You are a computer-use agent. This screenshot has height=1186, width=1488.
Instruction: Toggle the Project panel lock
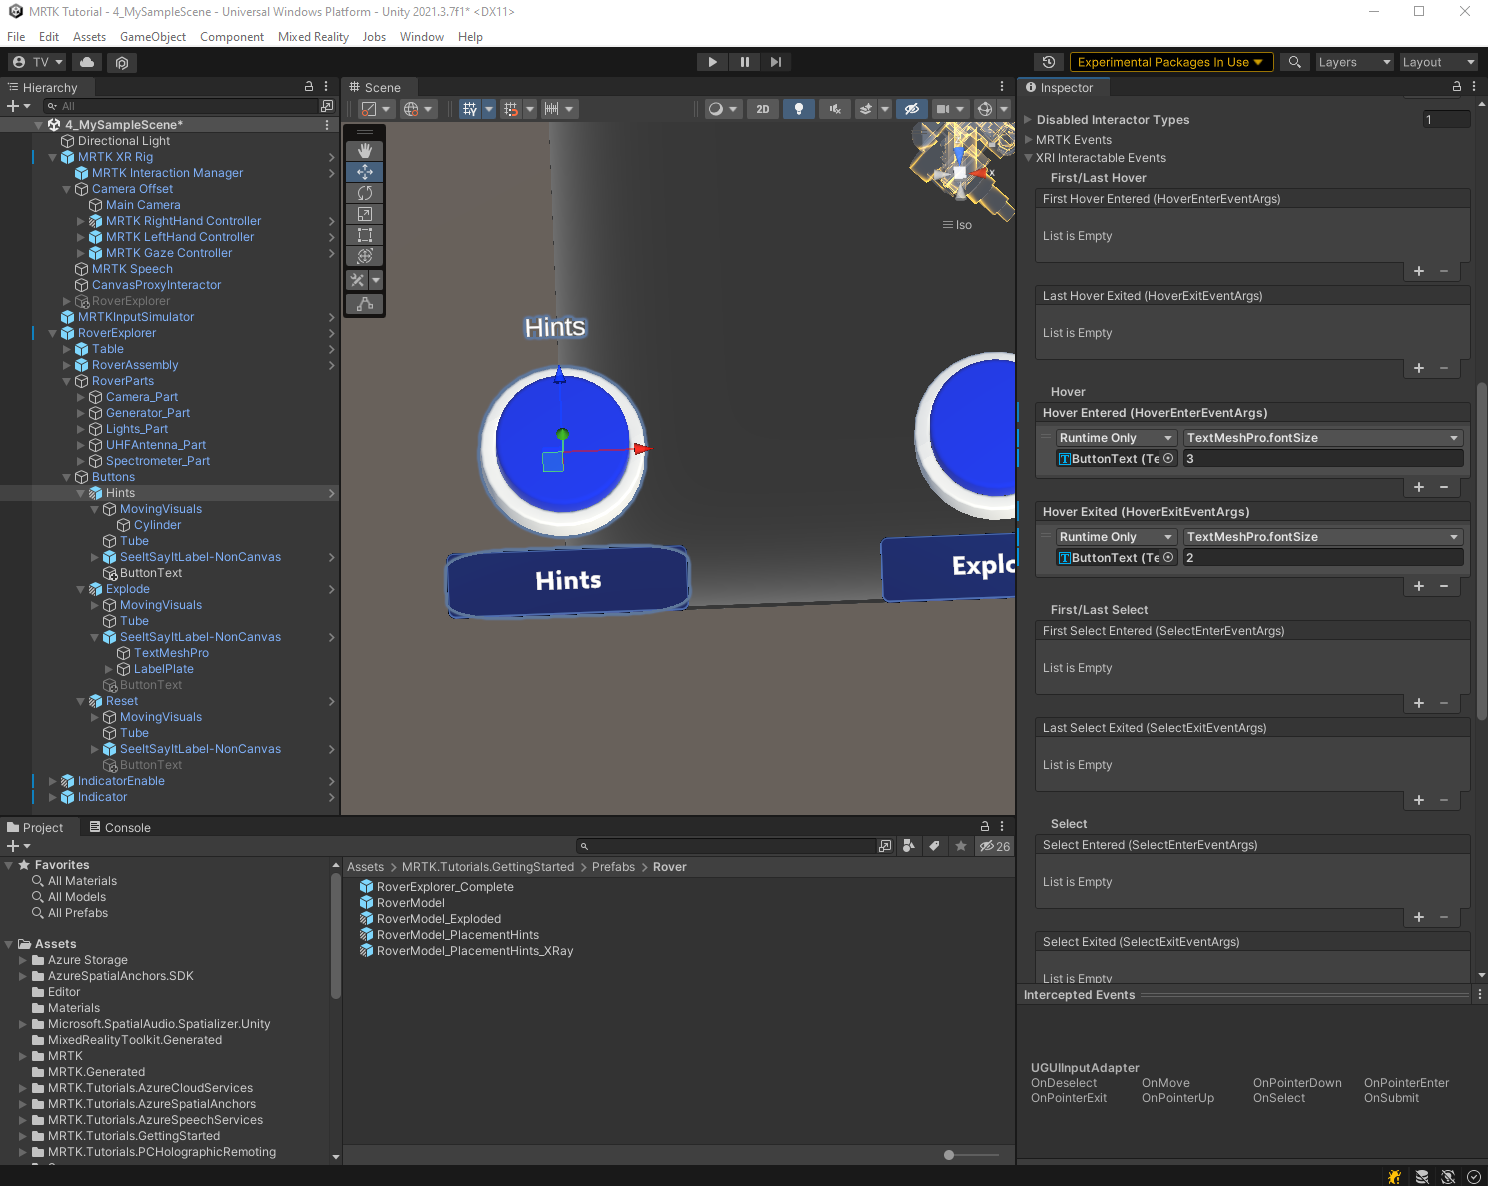coord(985,827)
